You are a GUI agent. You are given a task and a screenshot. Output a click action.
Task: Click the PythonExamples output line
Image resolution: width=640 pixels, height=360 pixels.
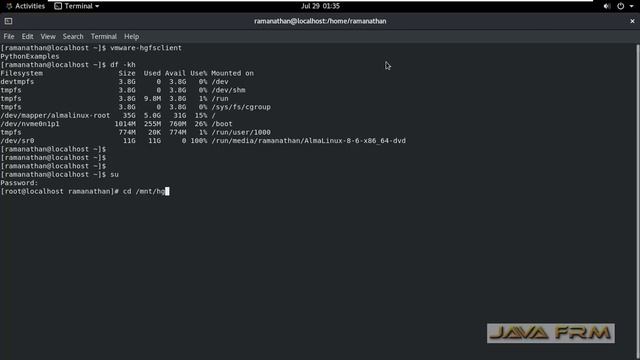tap(30, 56)
